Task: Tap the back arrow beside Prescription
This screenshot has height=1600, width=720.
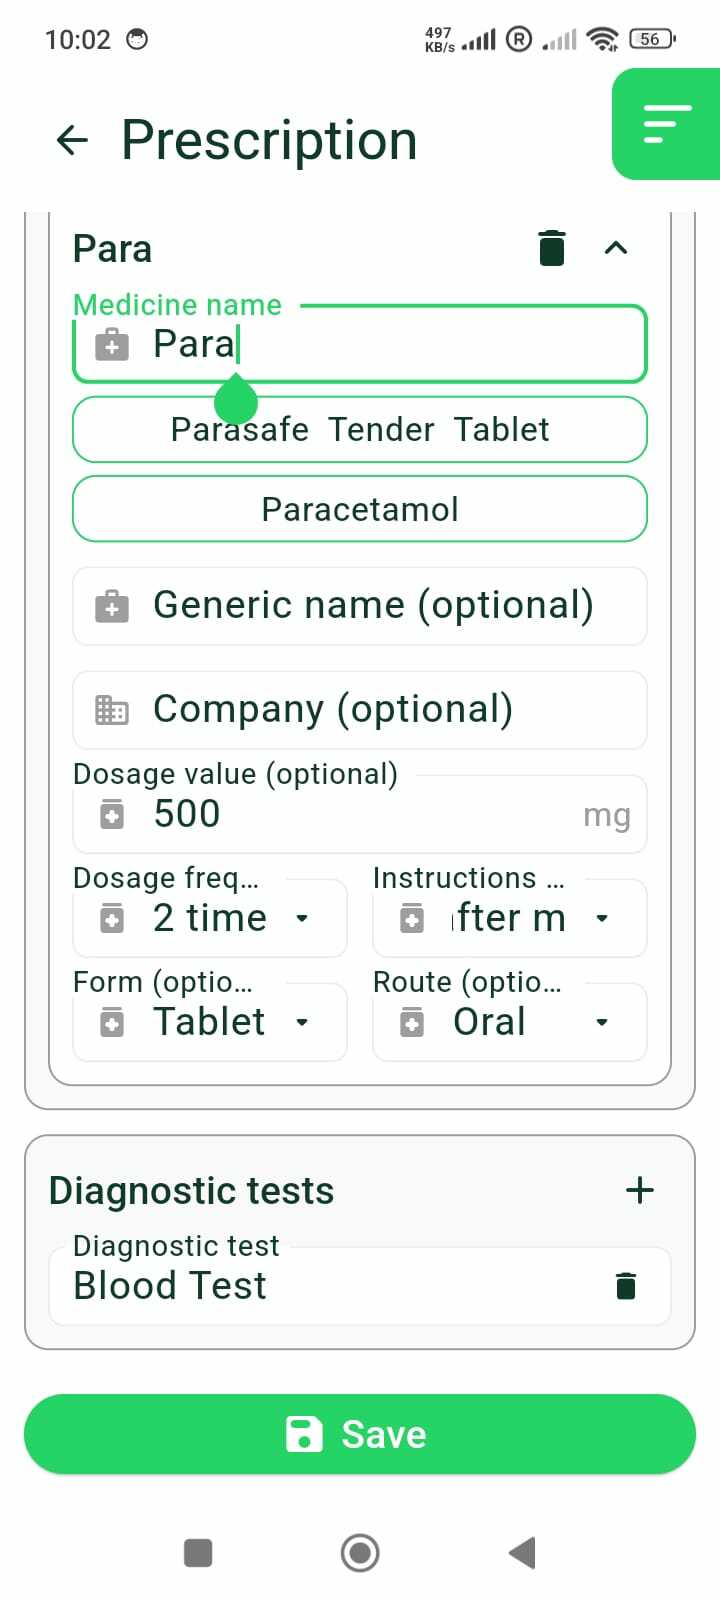Action: [72, 140]
